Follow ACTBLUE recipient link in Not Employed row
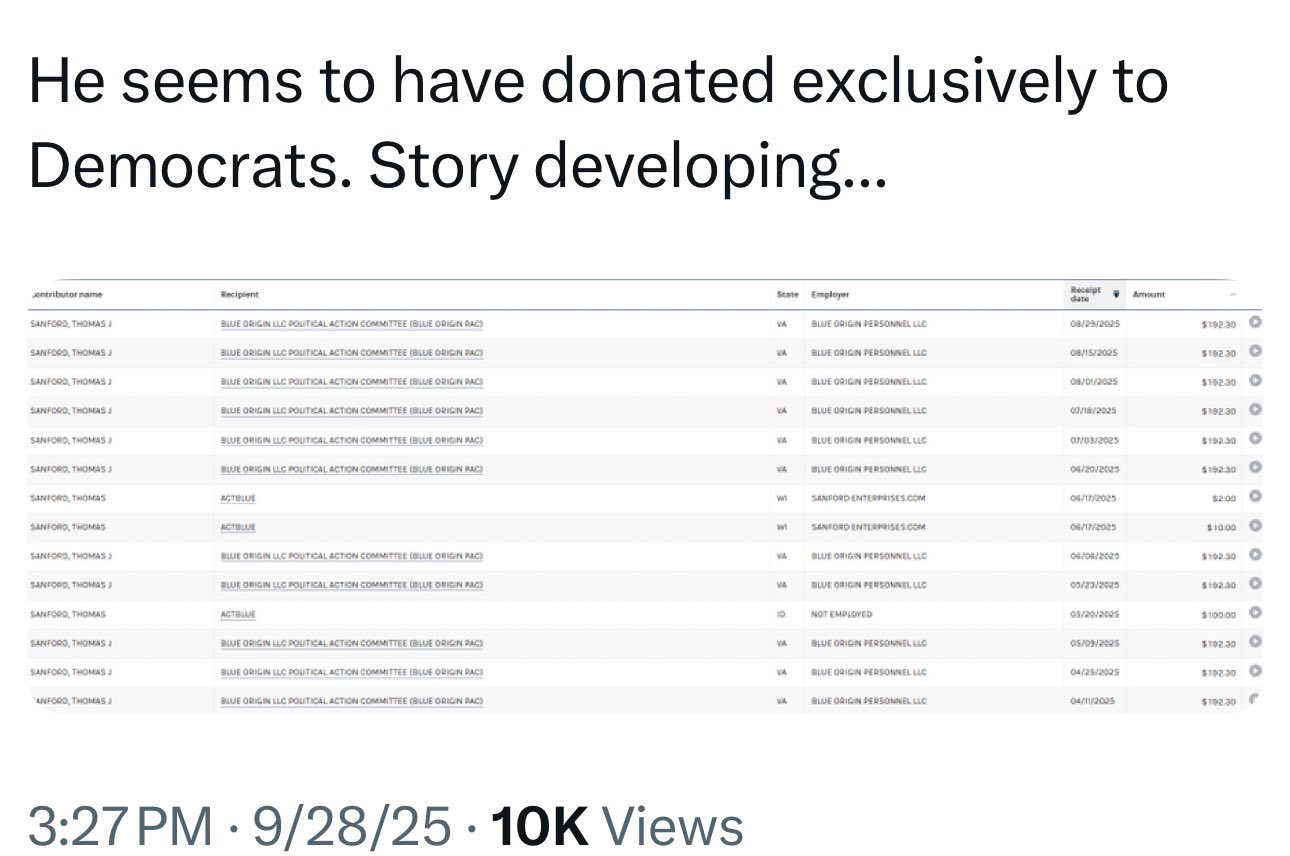Screen dimensions: 1290x856 pos(238,614)
